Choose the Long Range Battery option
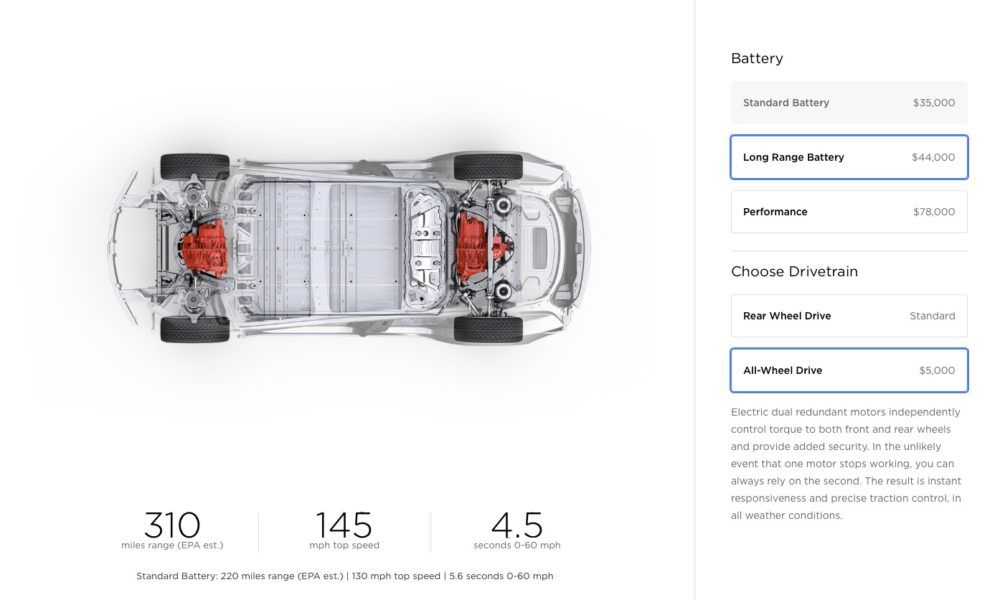This screenshot has height=600, width=1000. click(849, 157)
